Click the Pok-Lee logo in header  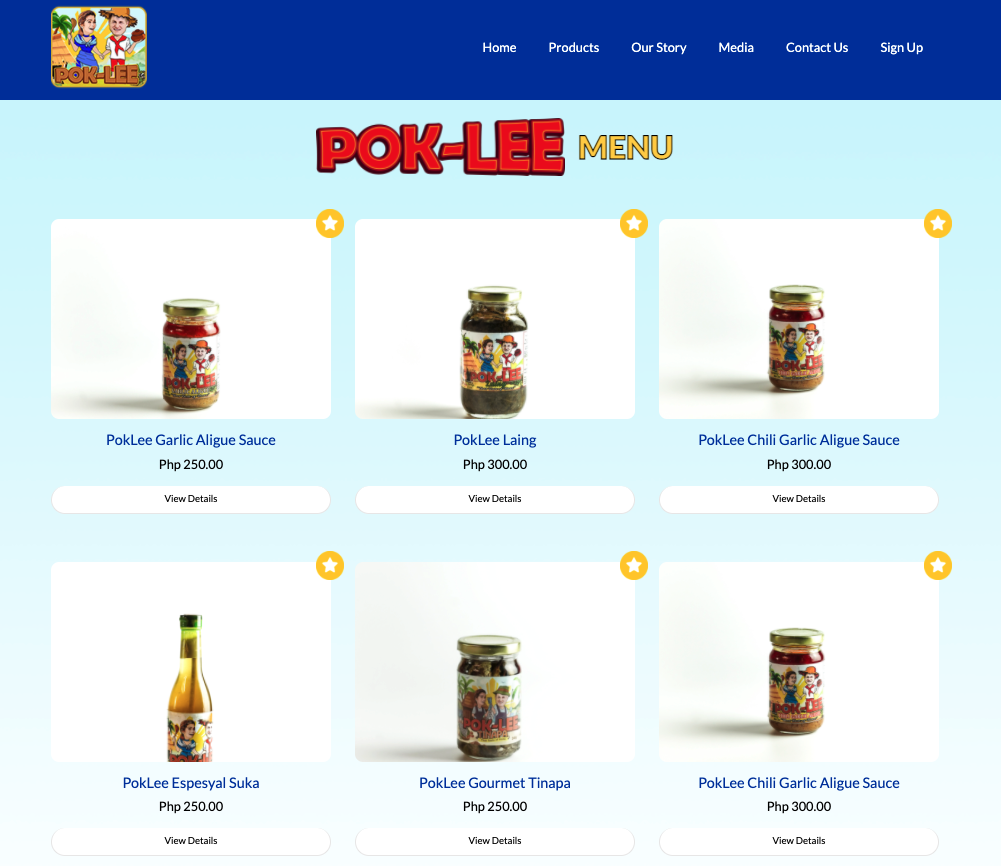click(99, 47)
